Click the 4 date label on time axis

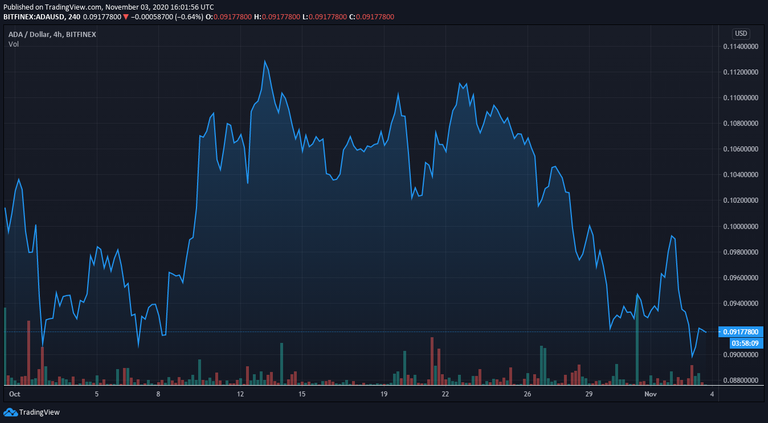pos(712,394)
